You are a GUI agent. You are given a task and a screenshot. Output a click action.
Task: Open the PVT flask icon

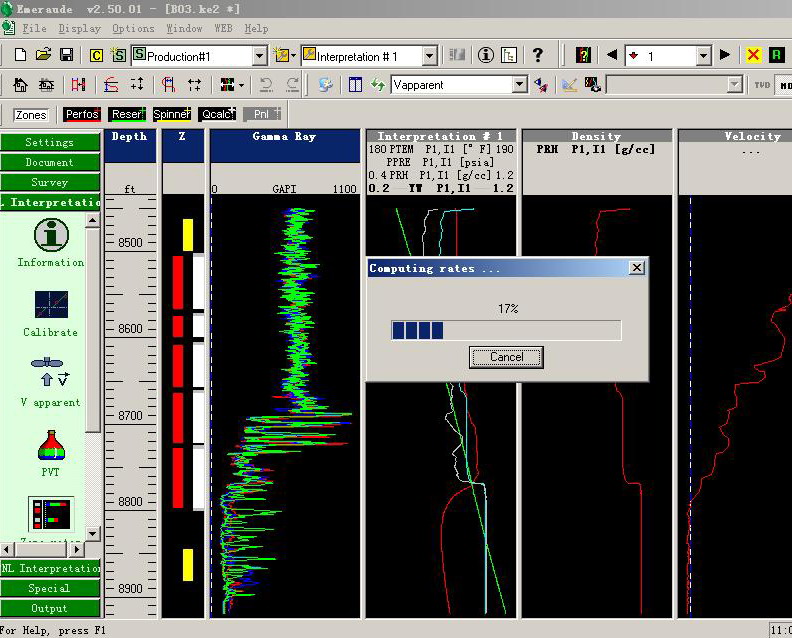50,446
